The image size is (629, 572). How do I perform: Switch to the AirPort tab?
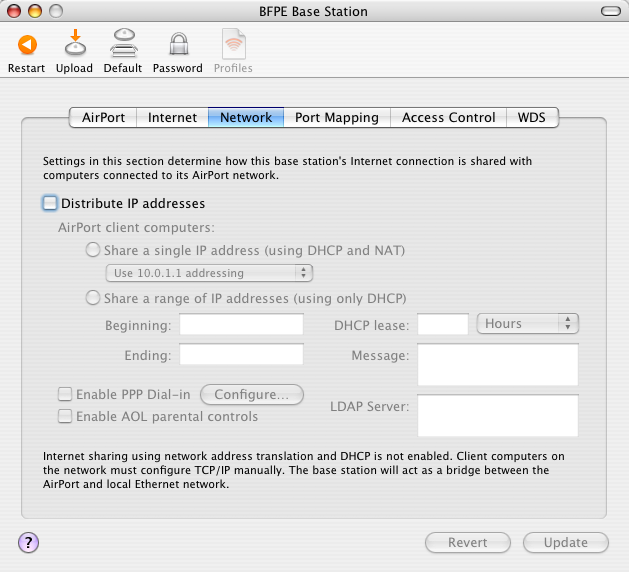[103, 118]
